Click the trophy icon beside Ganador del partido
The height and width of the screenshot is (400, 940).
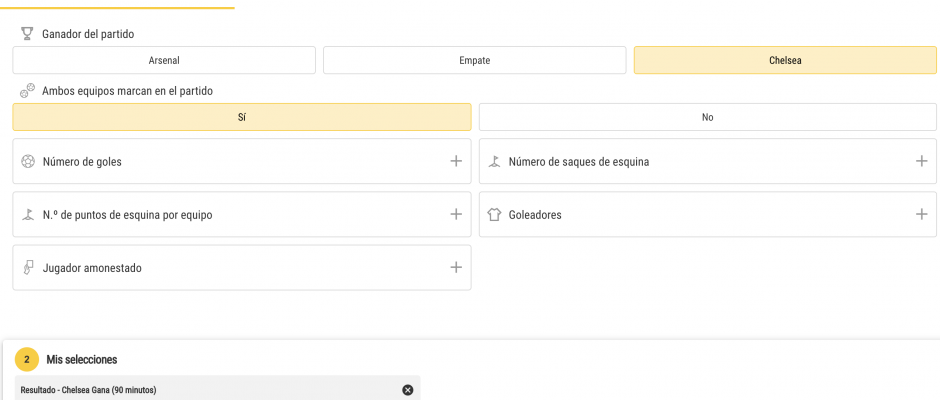[x=26, y=34]
